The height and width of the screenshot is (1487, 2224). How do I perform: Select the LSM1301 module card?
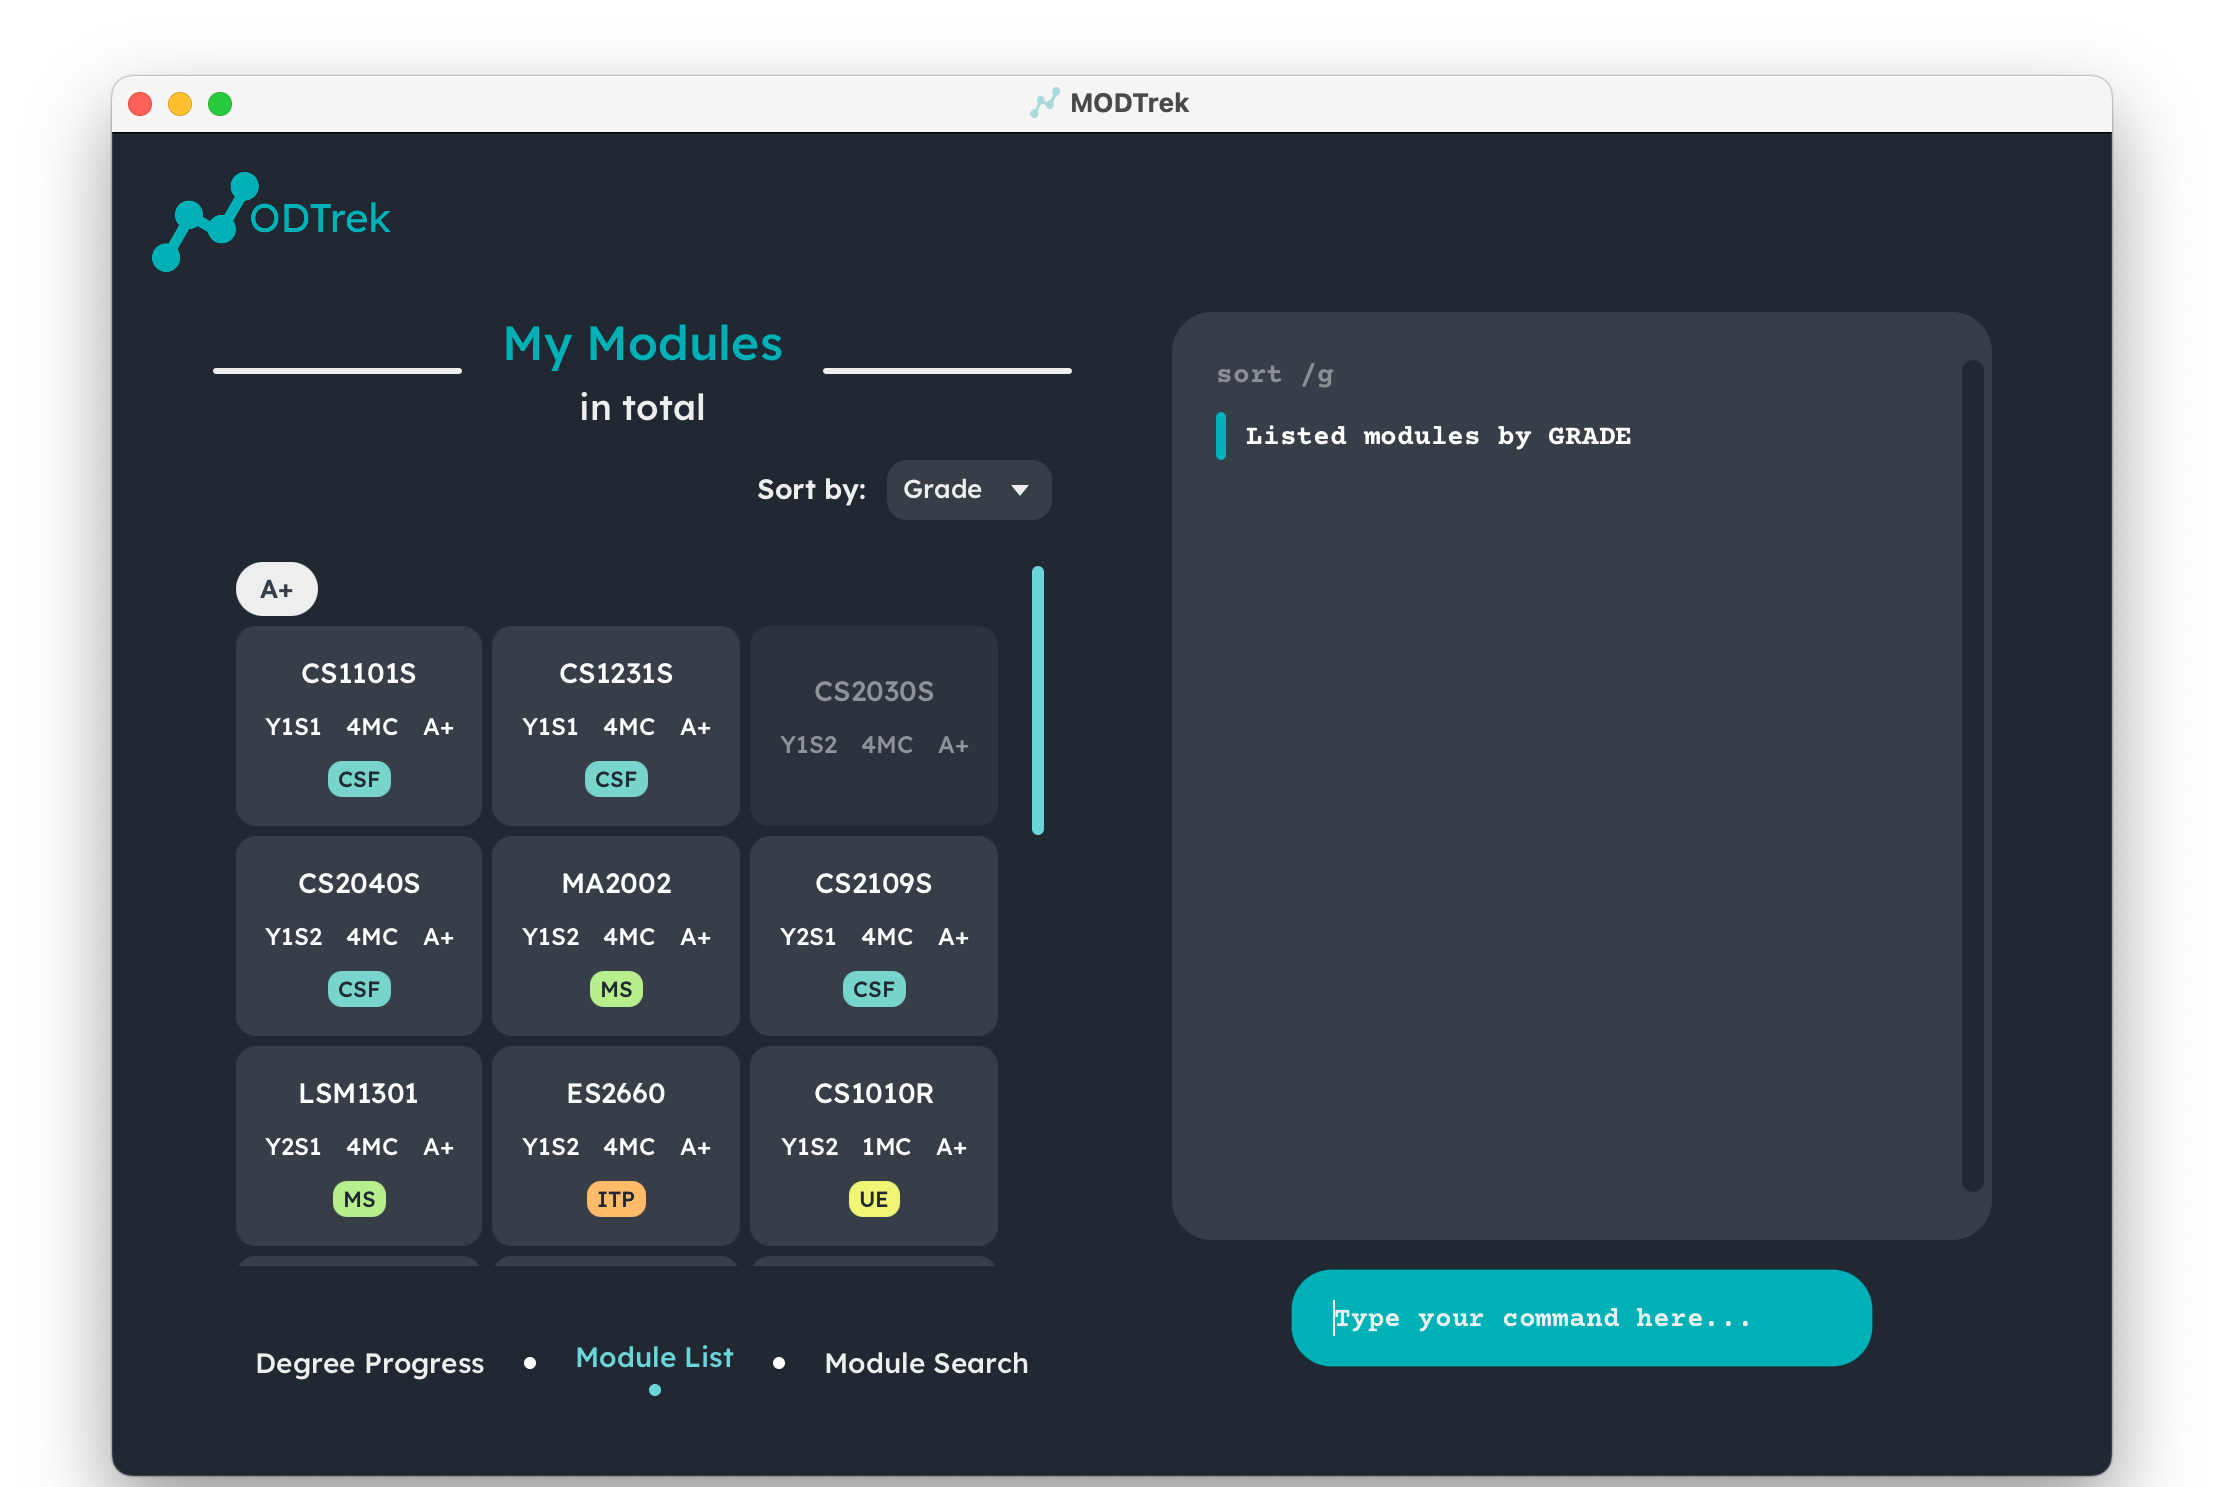coord(359,1146)
